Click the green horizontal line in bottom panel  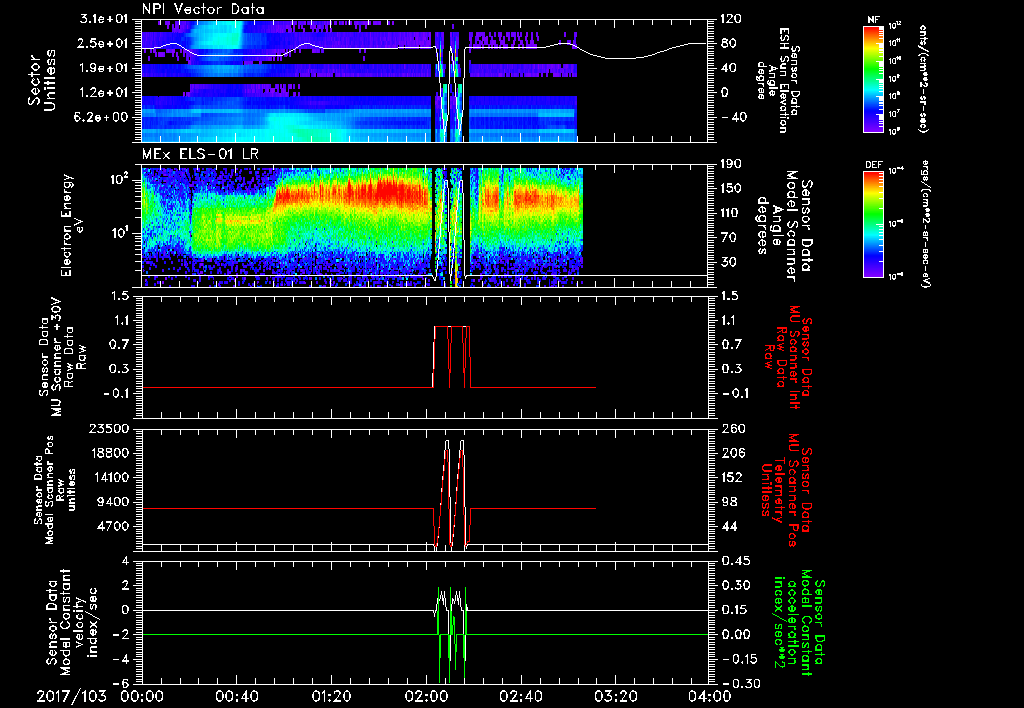280,634
